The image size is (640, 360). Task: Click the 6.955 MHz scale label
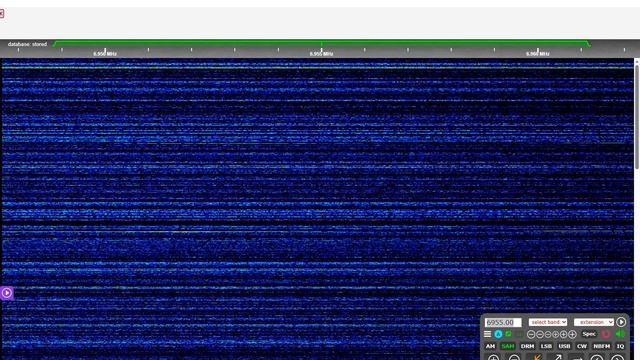point(321,54)
